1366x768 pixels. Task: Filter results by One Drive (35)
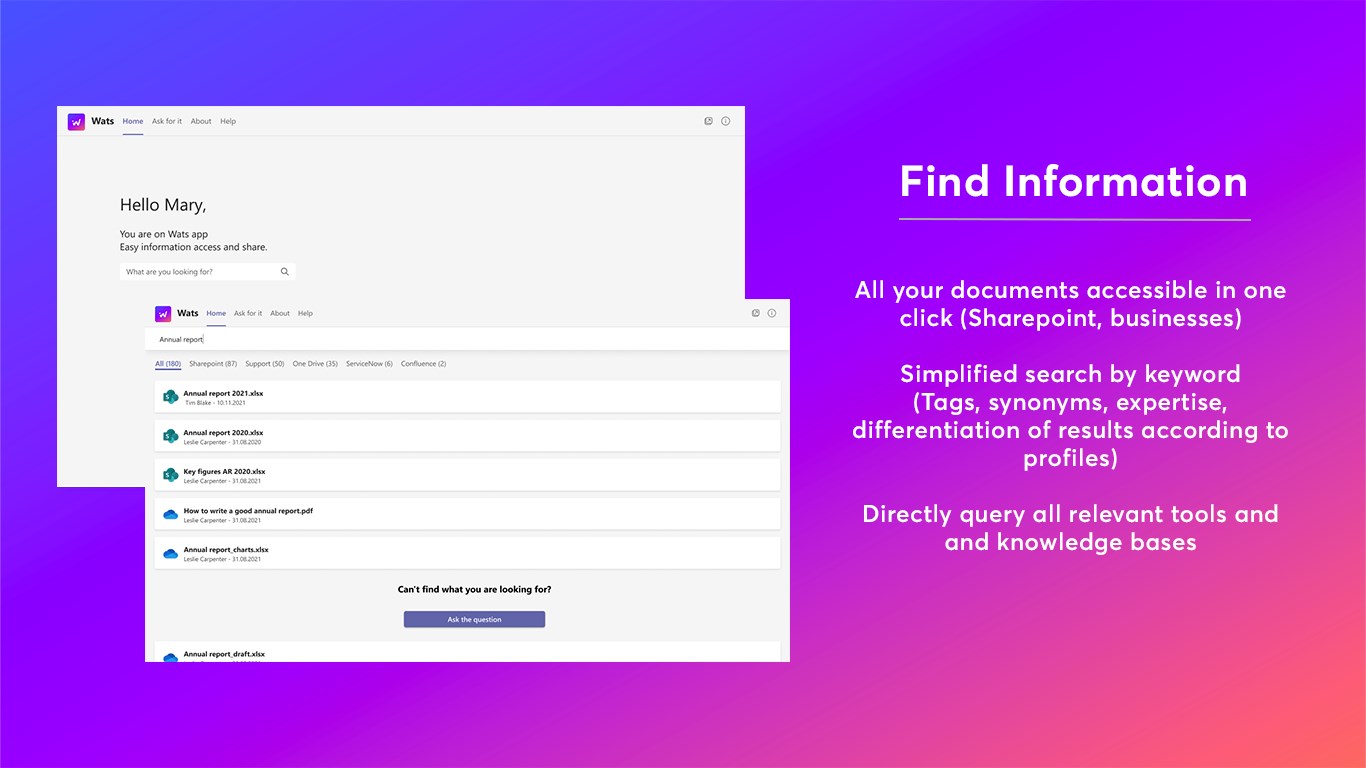coord(315,364)
